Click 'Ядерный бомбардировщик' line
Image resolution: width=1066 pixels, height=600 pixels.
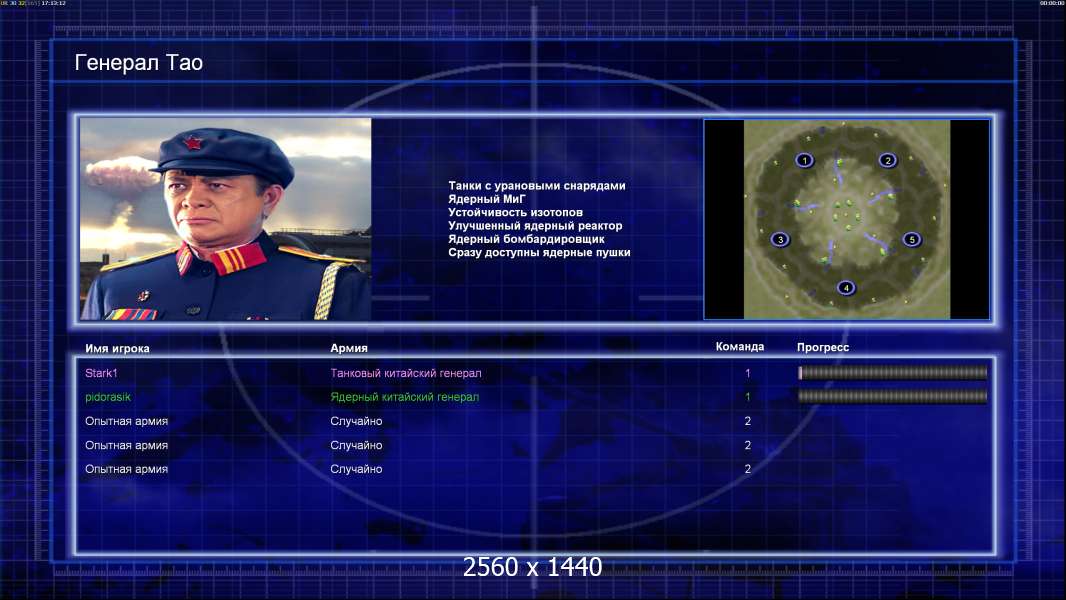point(526,239)
